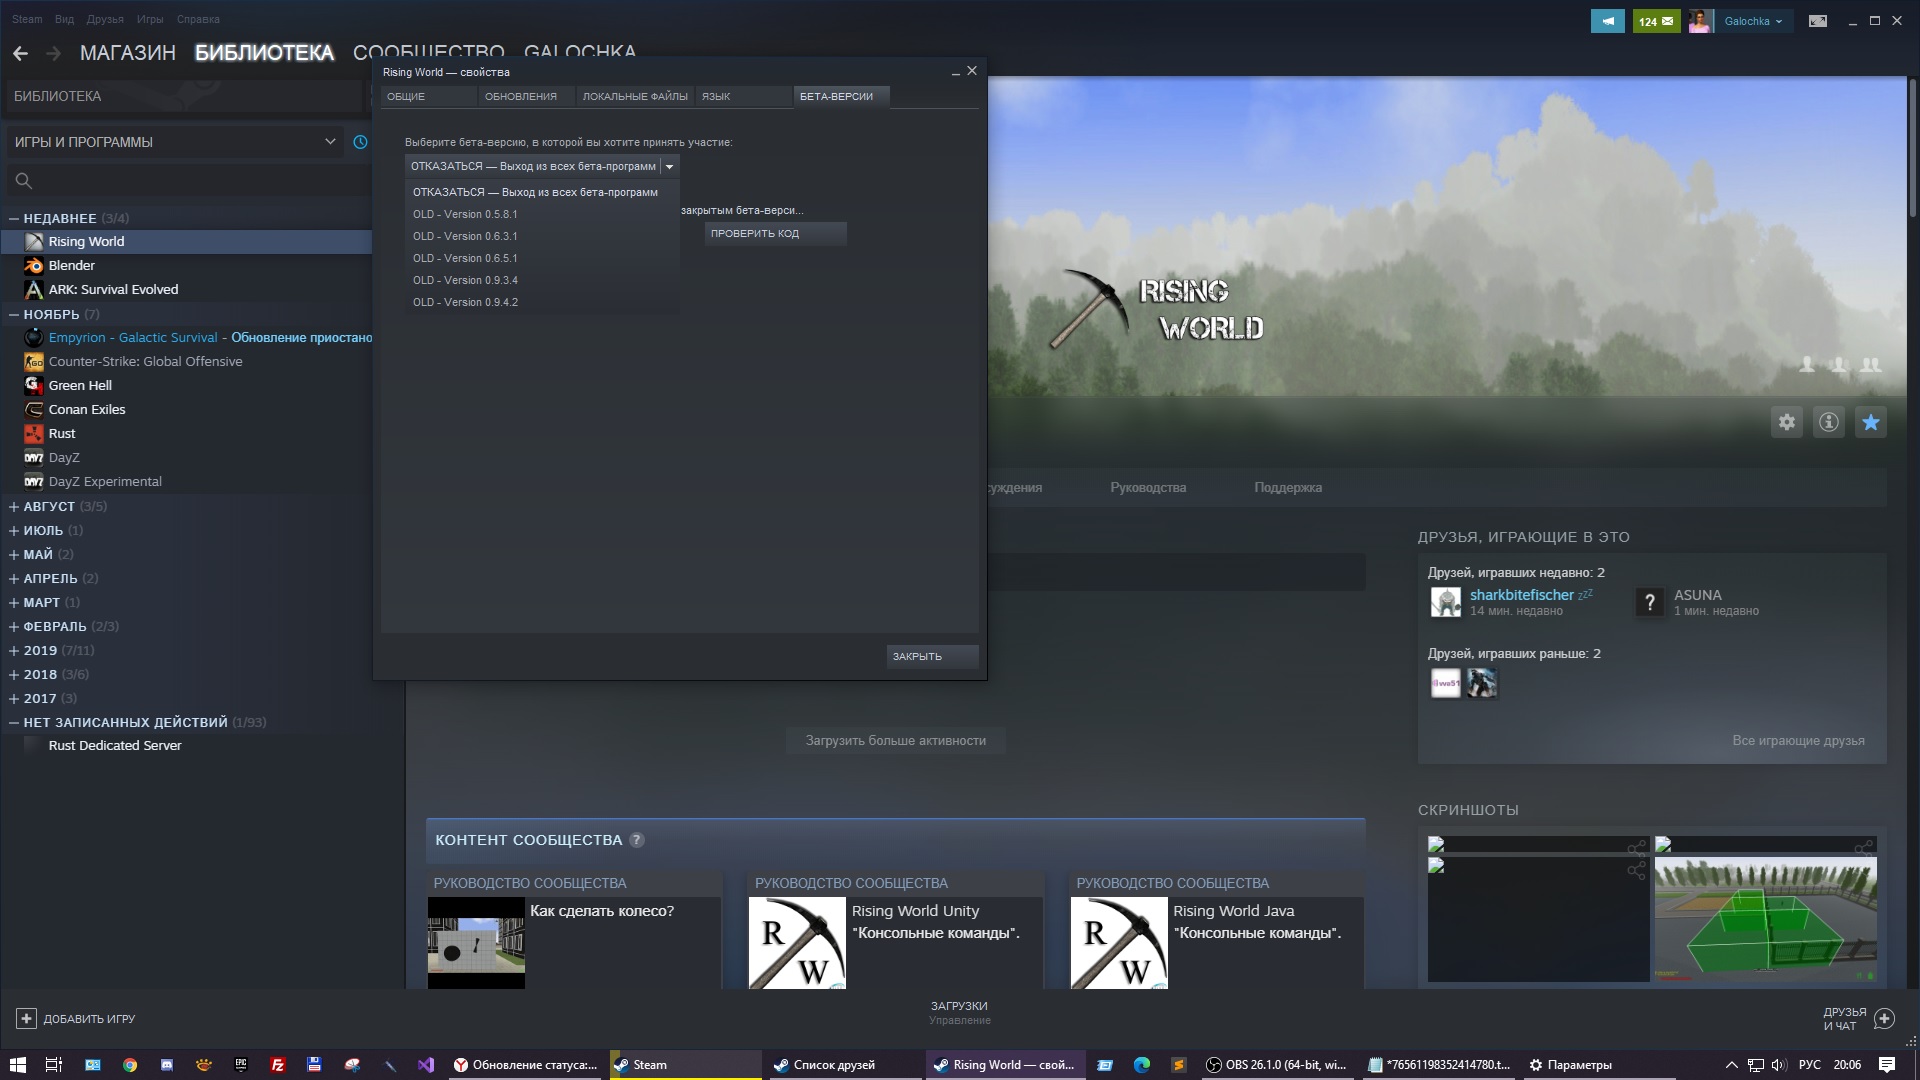Open the ОБНОВЛЕНИЯ tab in properties
Viewport: 1920px width, 1080px height.
tap(520, 96)
